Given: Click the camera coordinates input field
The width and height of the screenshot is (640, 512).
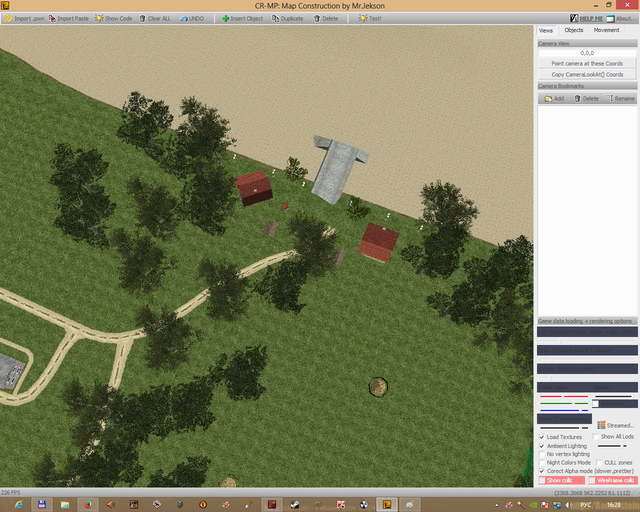Looking at the screenshot, I should 587,53.
